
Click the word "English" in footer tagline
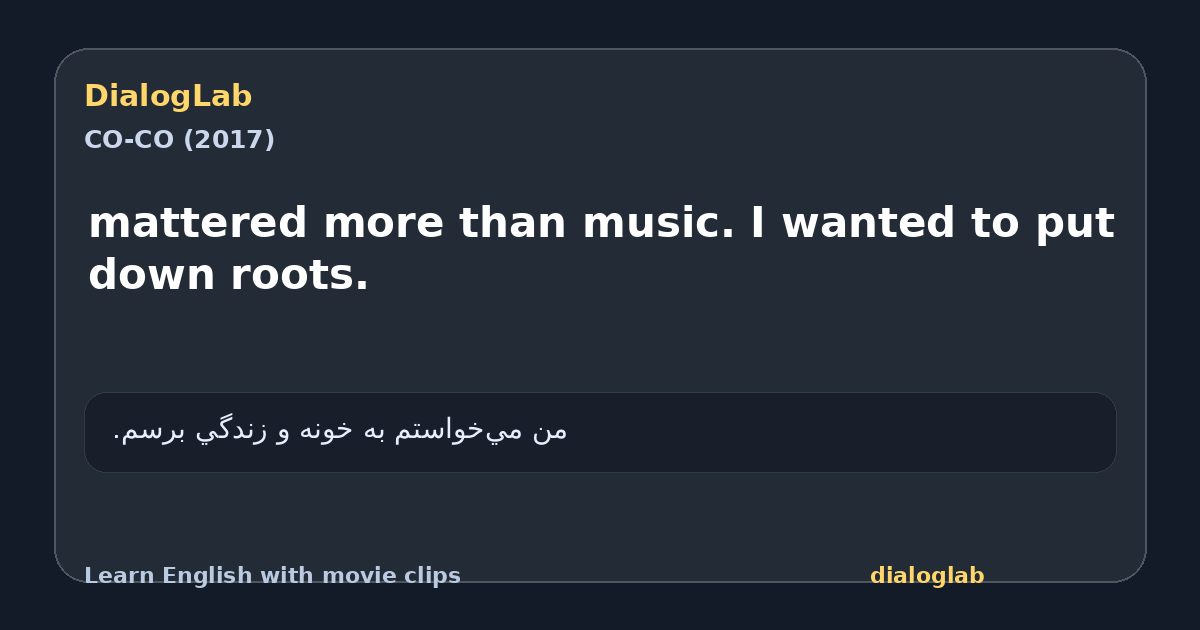(200, 577)
